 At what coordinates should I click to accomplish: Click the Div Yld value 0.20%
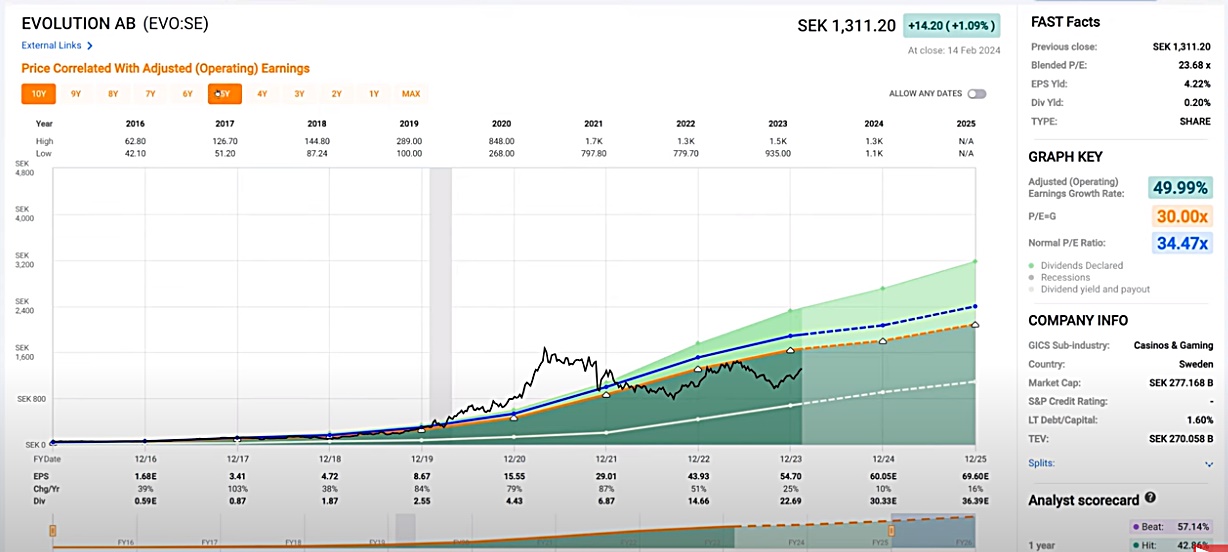point(1199,102)
